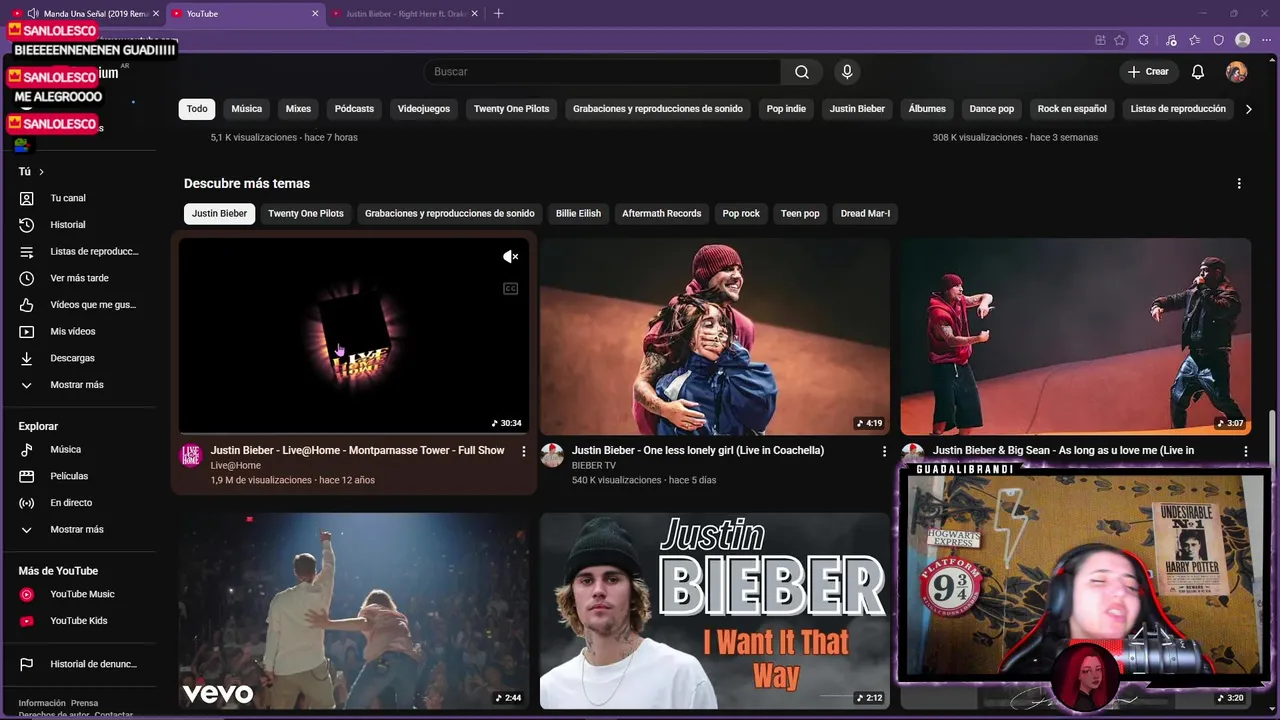1280x720 pixels.
Task: Select Aftermath Records topic chip
Action: (662, 214)
